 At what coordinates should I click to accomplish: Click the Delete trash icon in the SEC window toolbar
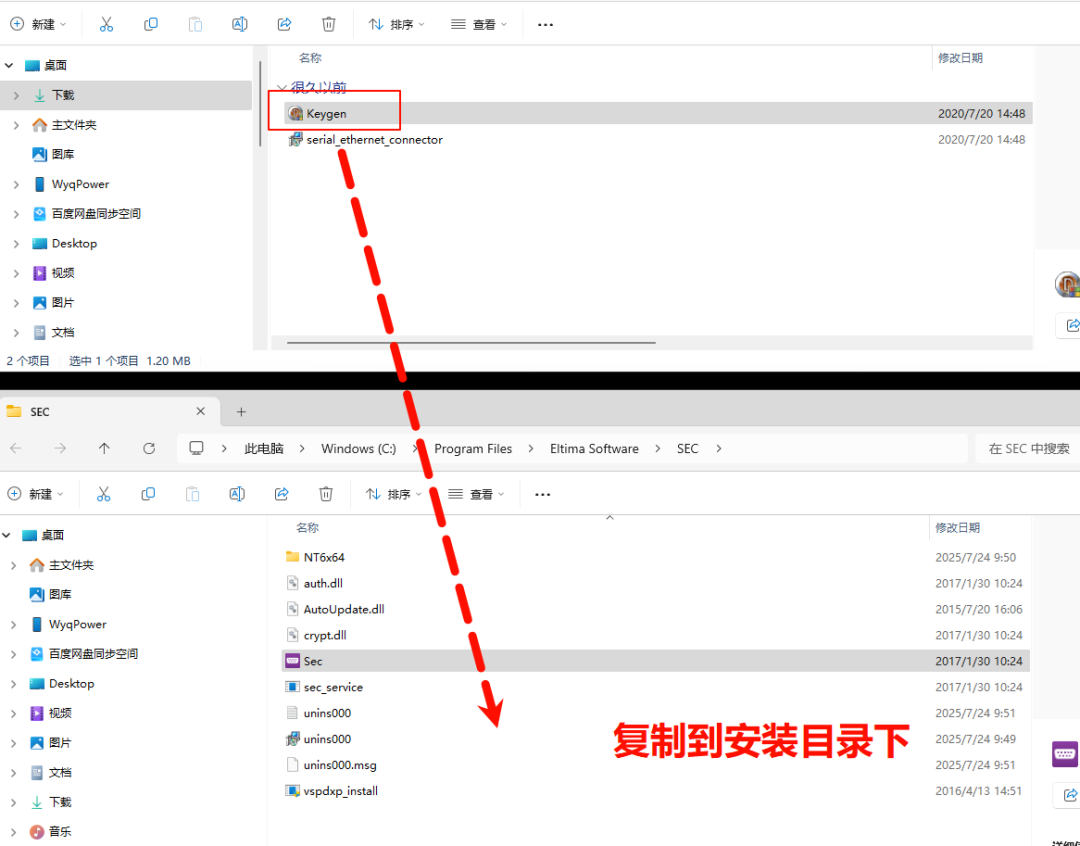326,494
